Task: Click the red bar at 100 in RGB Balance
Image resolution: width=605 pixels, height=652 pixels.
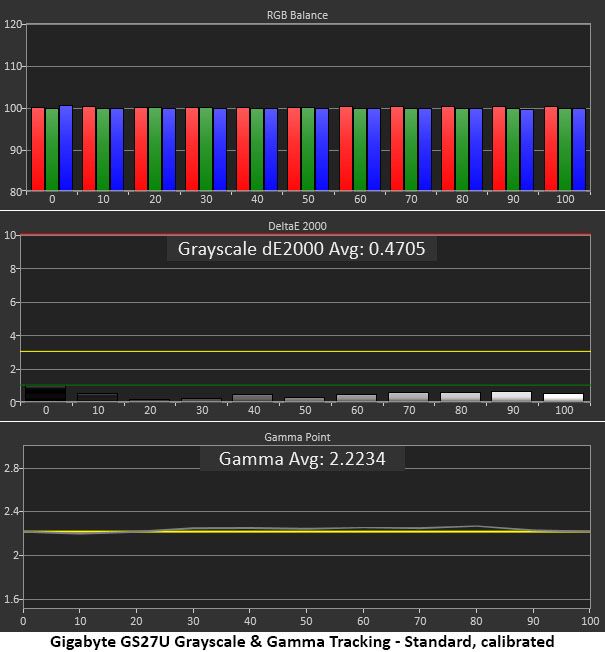Action: (551, 149)
